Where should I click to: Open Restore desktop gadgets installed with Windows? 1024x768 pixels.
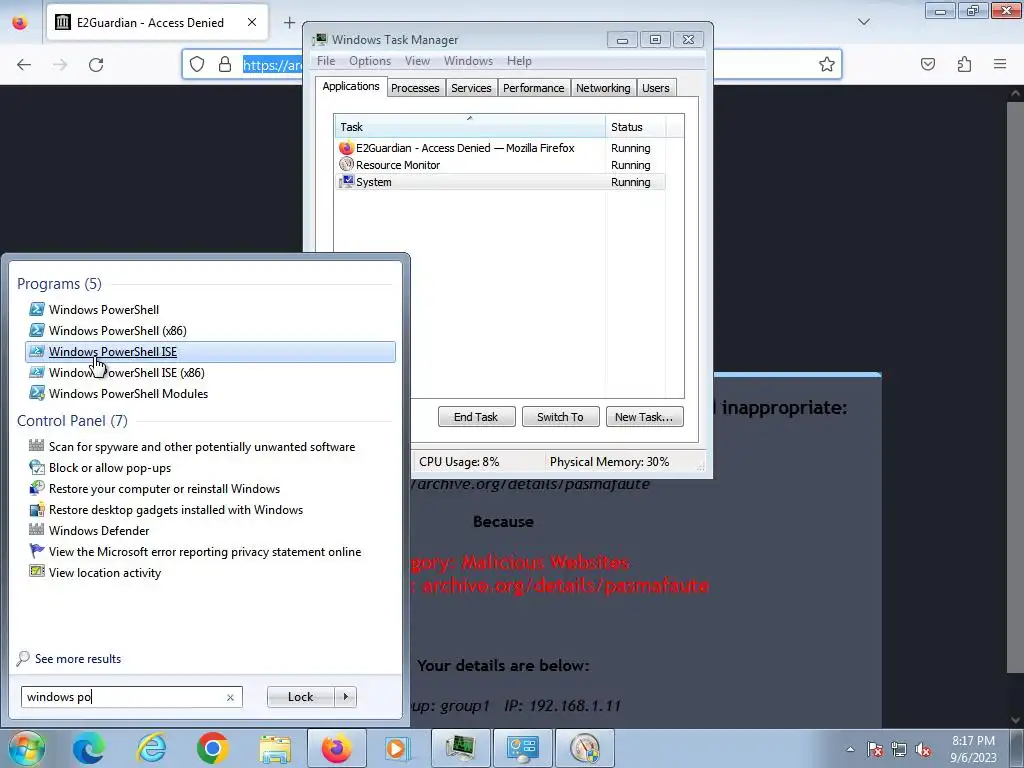[x=176, y=509]
